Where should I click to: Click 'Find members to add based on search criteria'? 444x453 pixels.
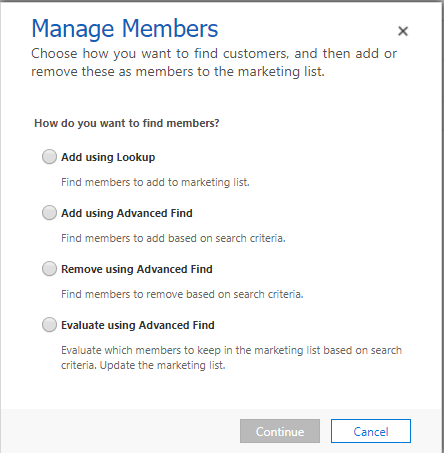pos(173,238)
